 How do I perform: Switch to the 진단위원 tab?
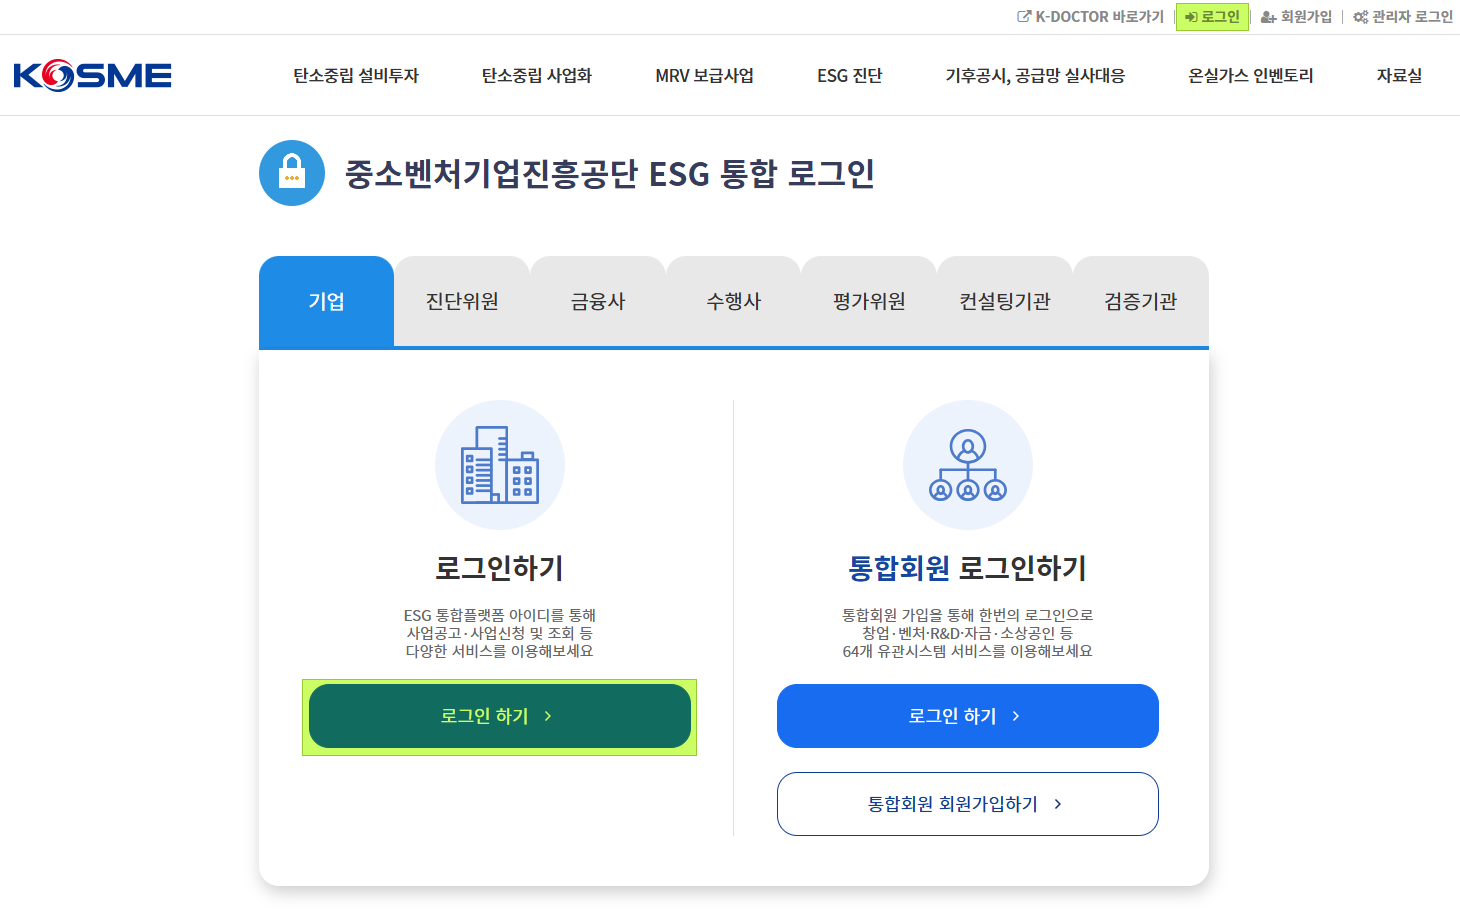tap(462, 301)
